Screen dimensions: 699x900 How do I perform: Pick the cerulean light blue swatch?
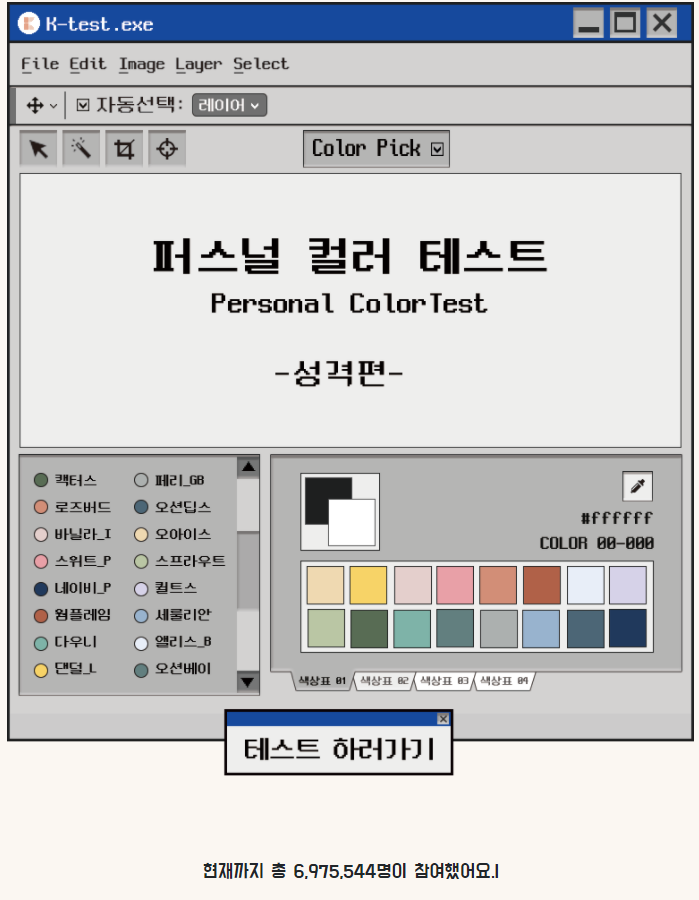[x=542, y=629]
